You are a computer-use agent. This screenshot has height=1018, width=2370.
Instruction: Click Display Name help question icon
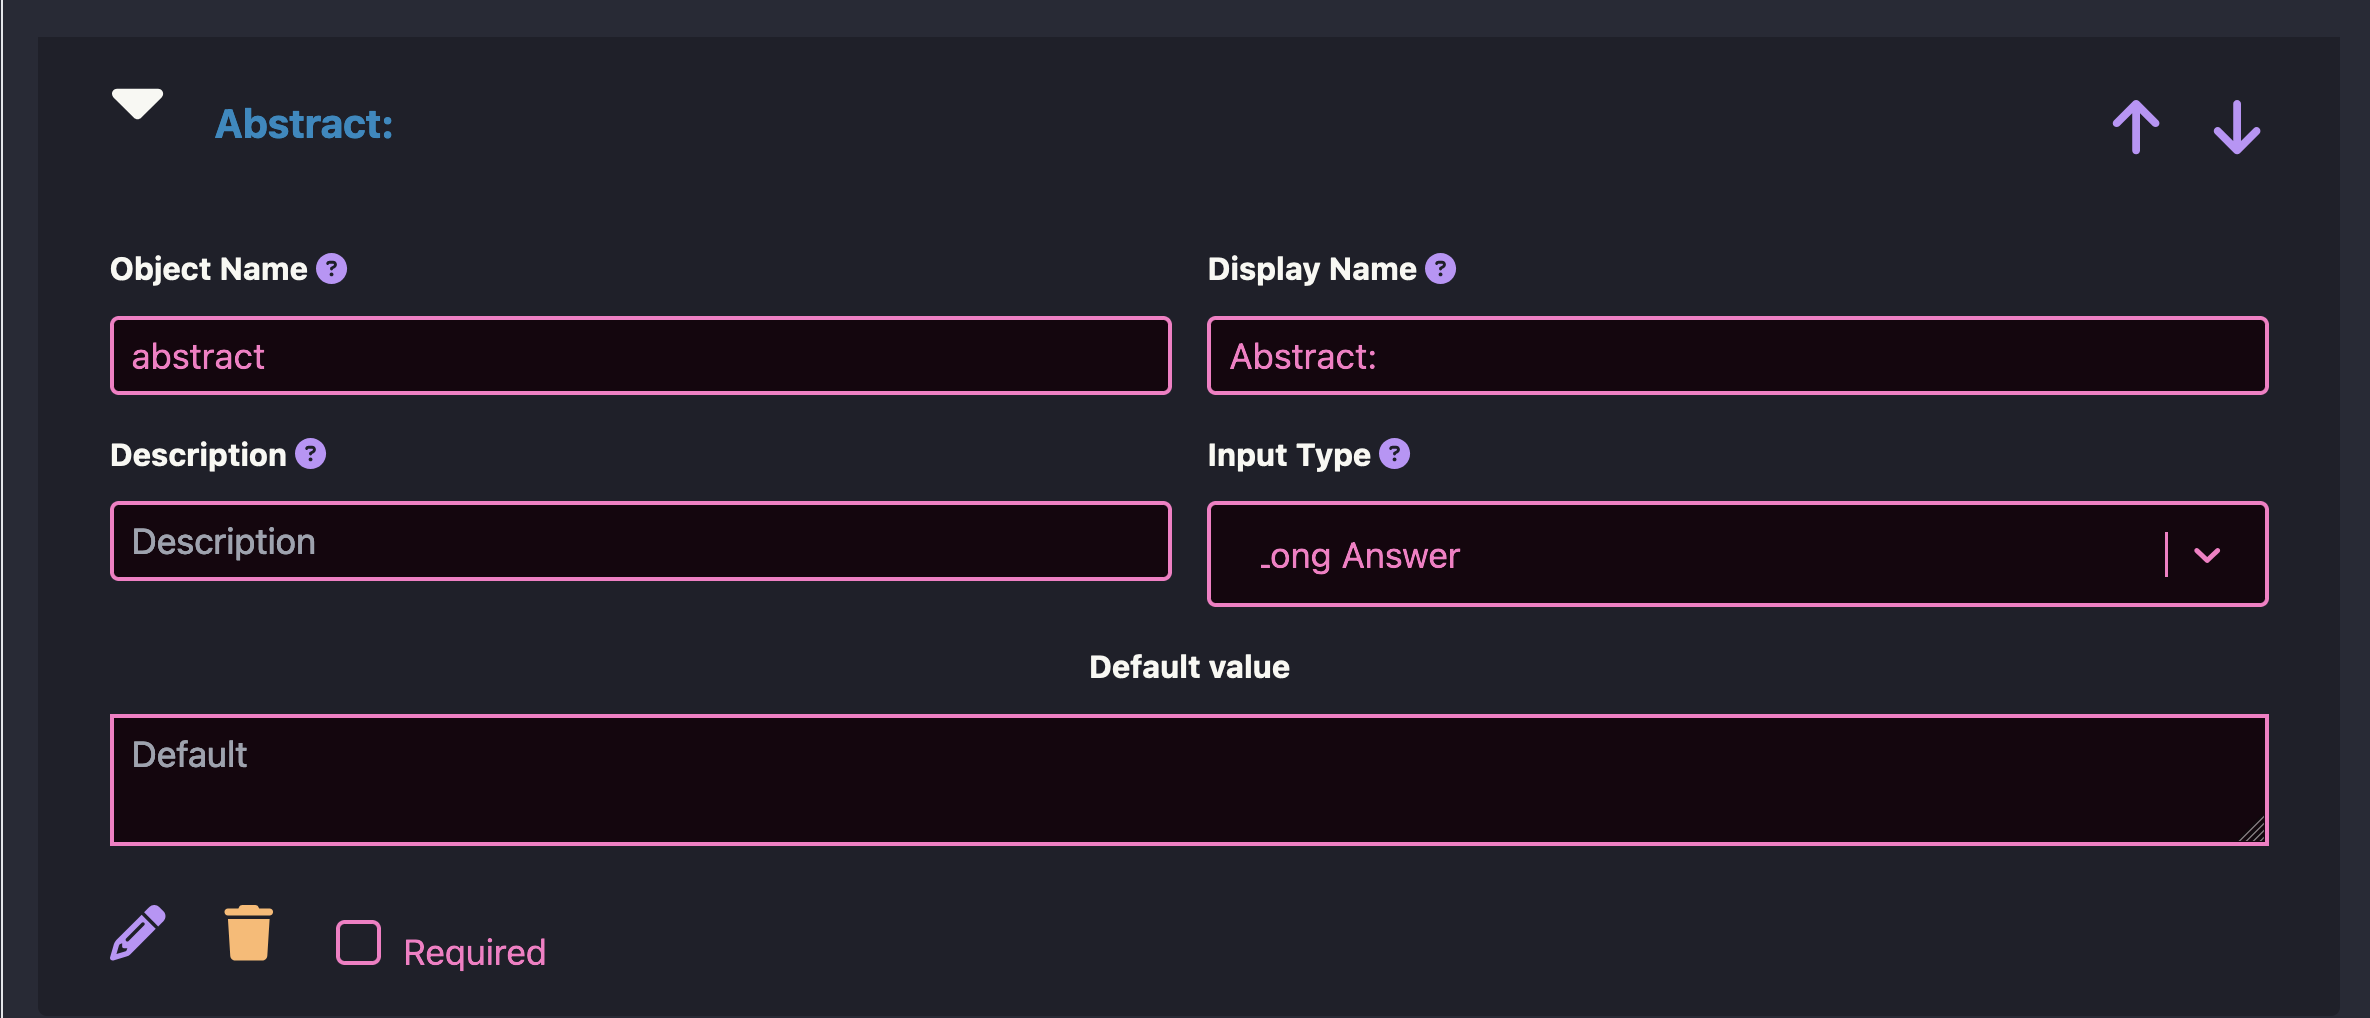pos(1440,269)
